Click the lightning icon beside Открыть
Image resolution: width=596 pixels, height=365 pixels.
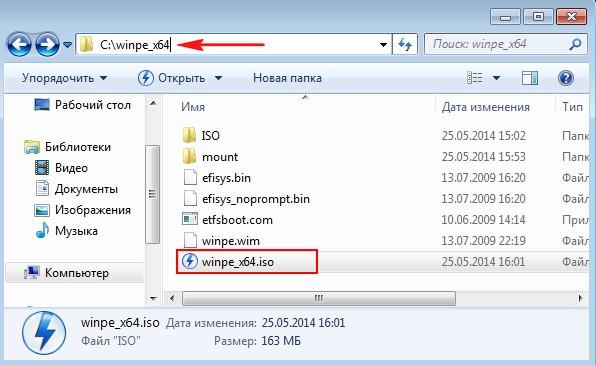point(145,78)
